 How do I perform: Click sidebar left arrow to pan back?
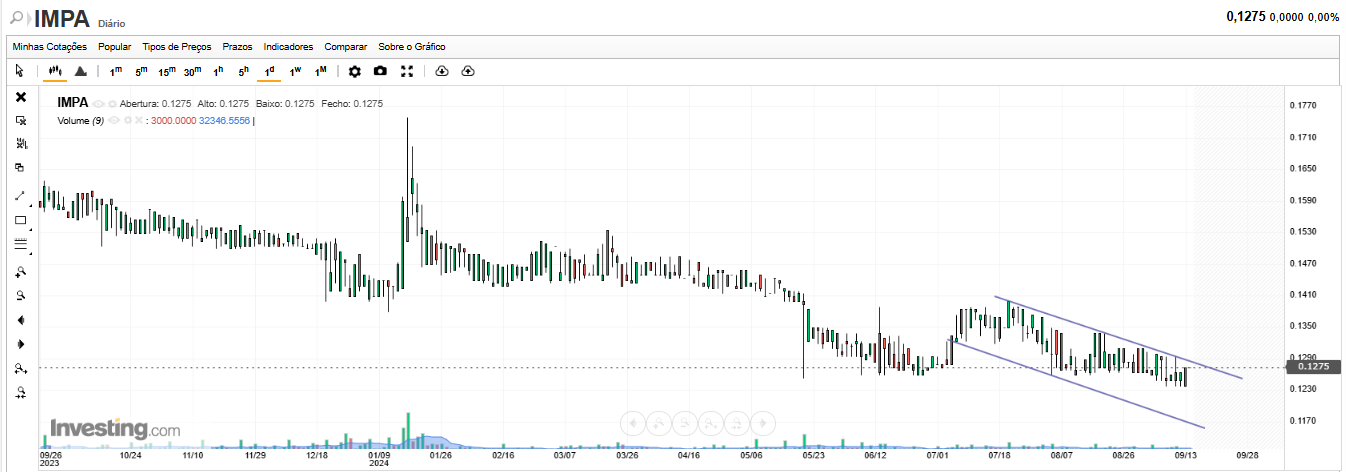click(20, 320)
